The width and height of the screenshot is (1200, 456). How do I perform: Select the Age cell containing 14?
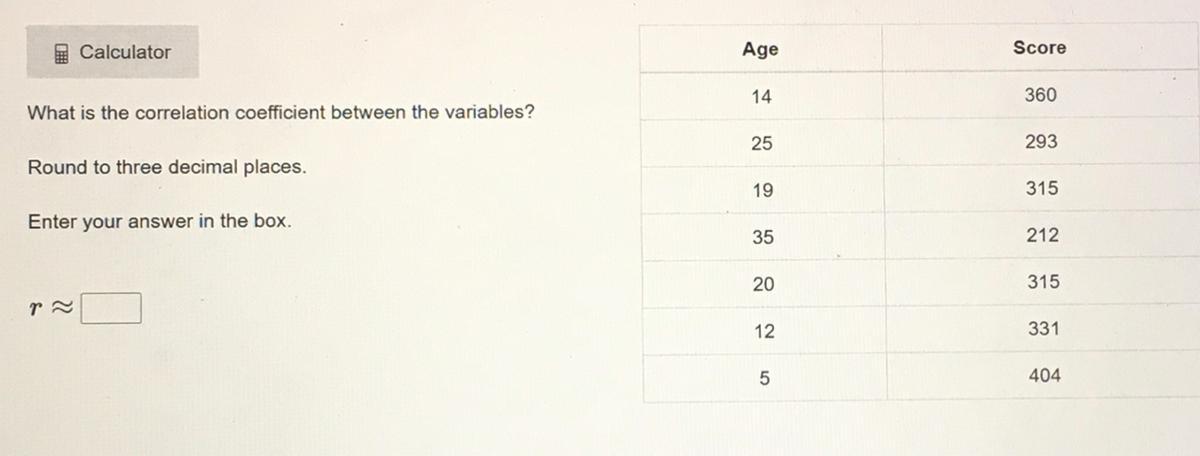(x=761, y=97)
